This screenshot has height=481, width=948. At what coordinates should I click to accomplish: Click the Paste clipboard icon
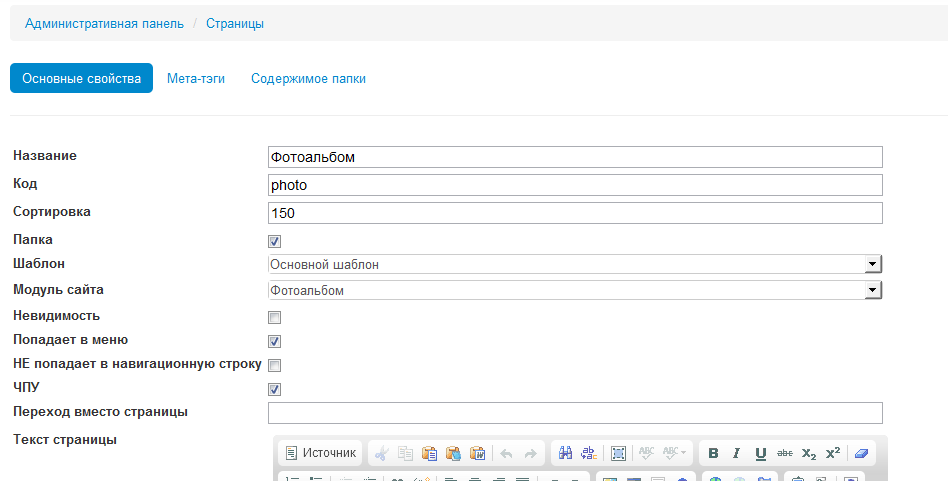point(429,453)
